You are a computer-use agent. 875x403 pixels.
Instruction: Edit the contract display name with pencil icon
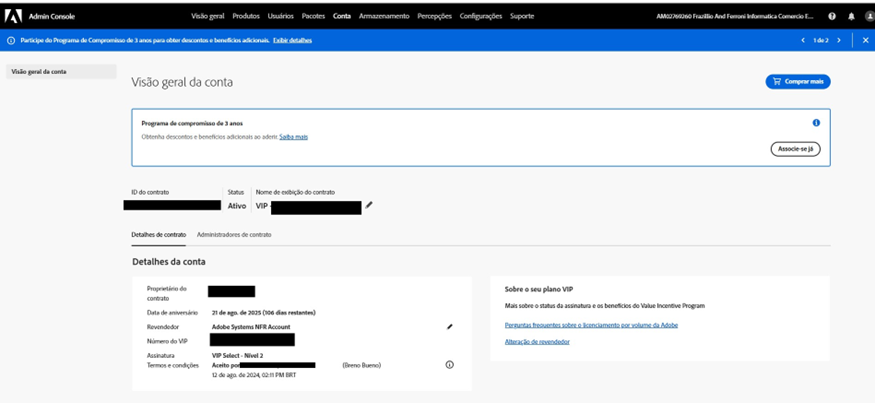click(x=369, y=205)
